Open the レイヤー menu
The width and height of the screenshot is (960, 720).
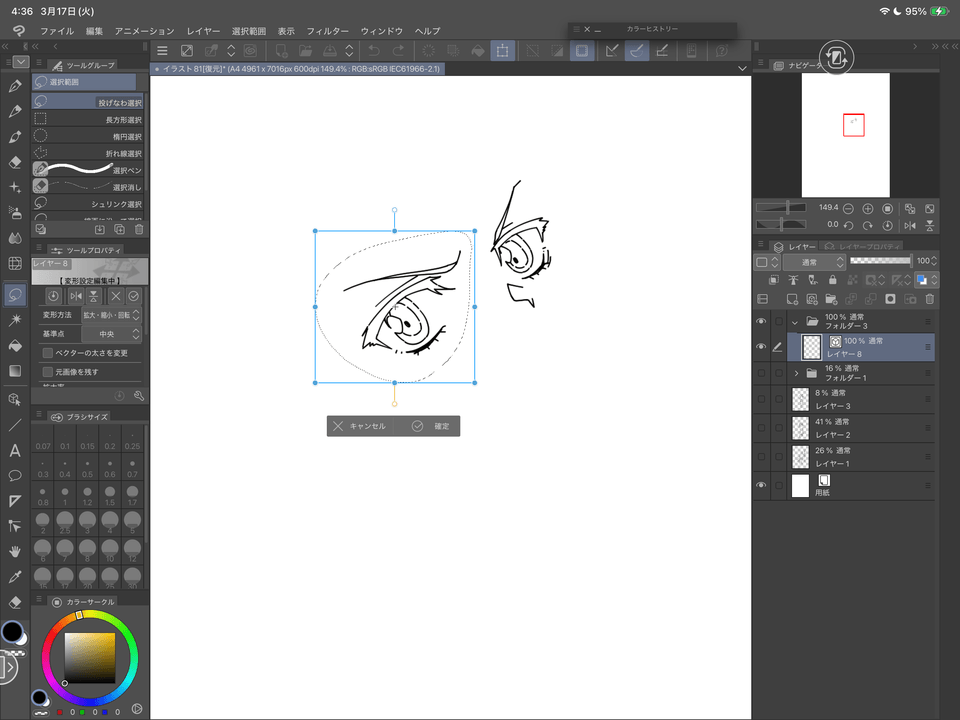tap(203, 31)
